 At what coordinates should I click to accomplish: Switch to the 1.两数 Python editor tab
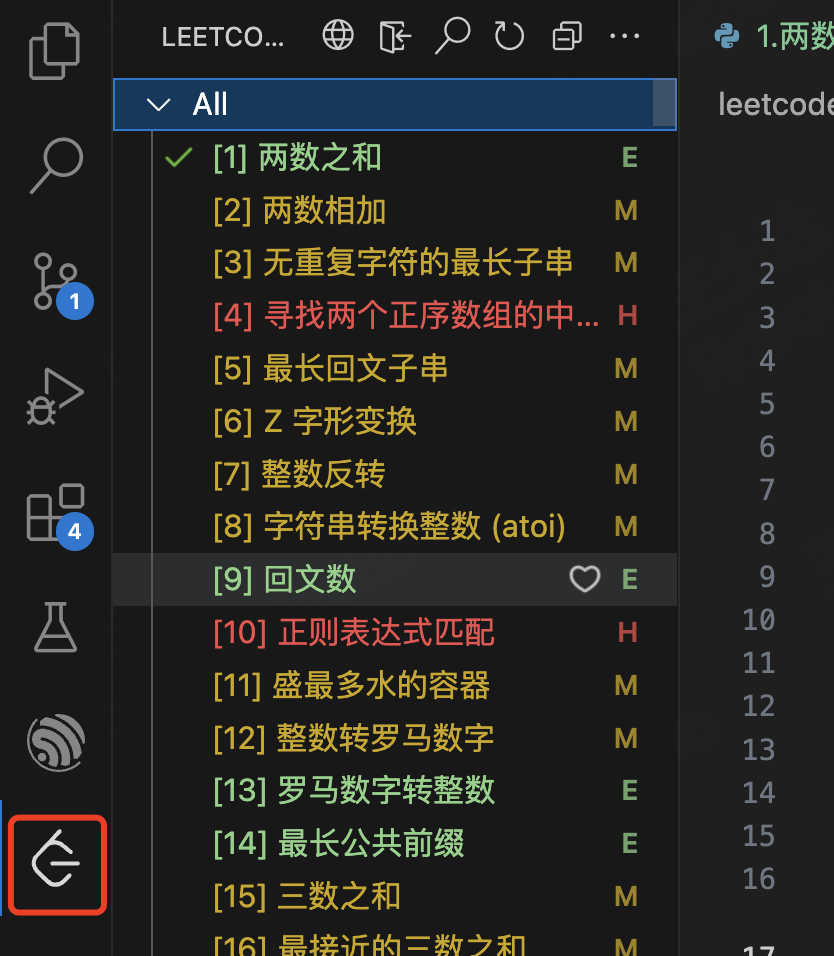click(x=773, y=36)
